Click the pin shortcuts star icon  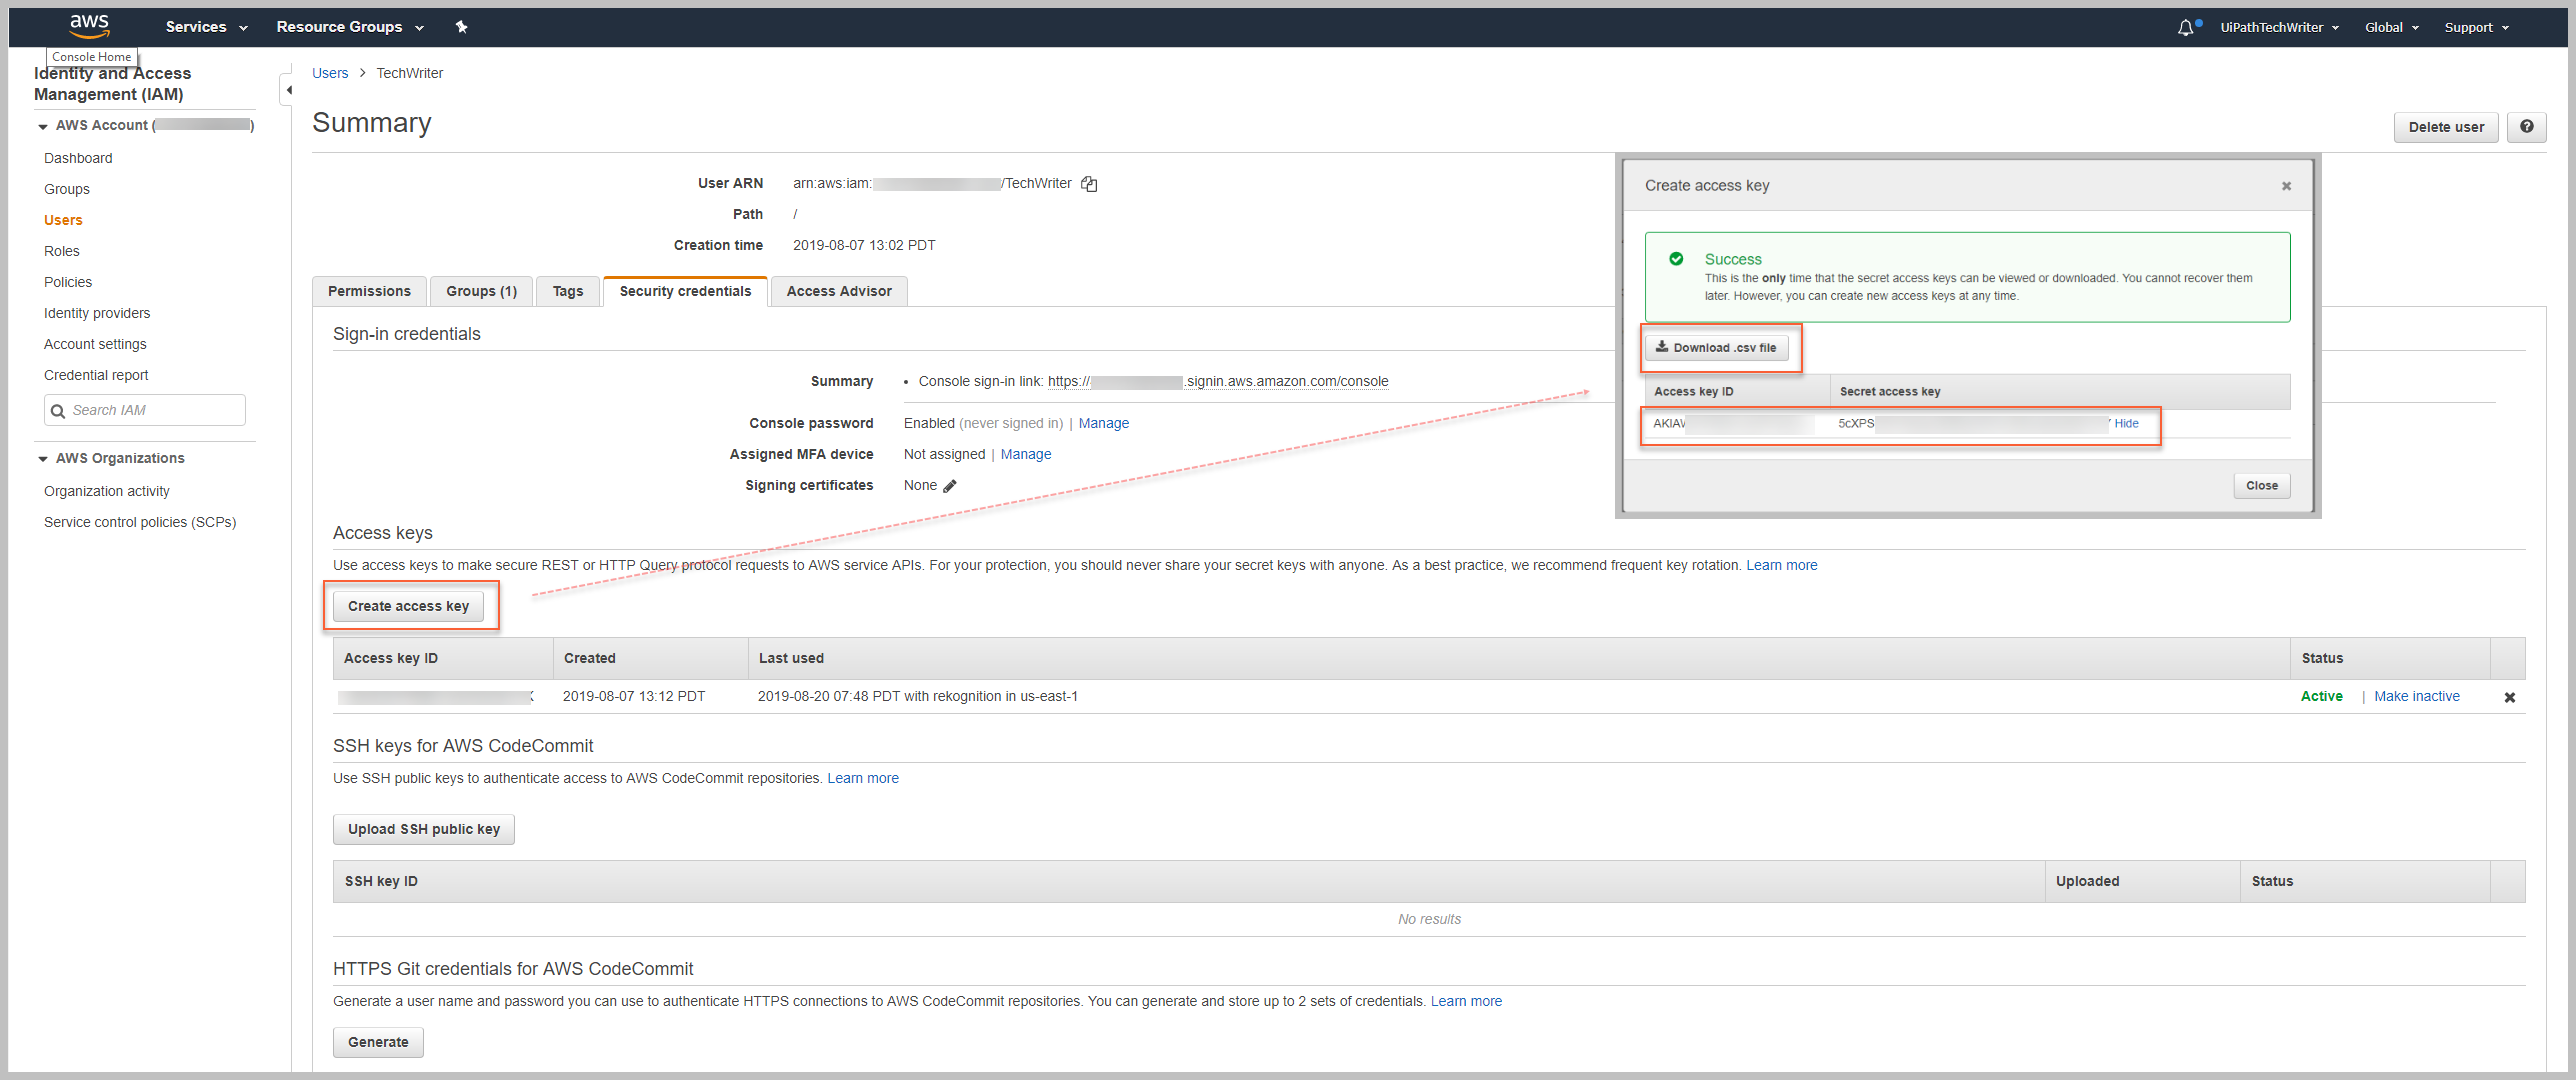coord(461,27)
